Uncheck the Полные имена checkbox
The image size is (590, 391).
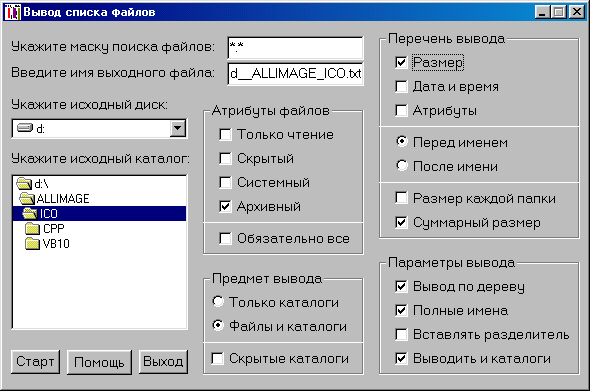tap(401, 310)
